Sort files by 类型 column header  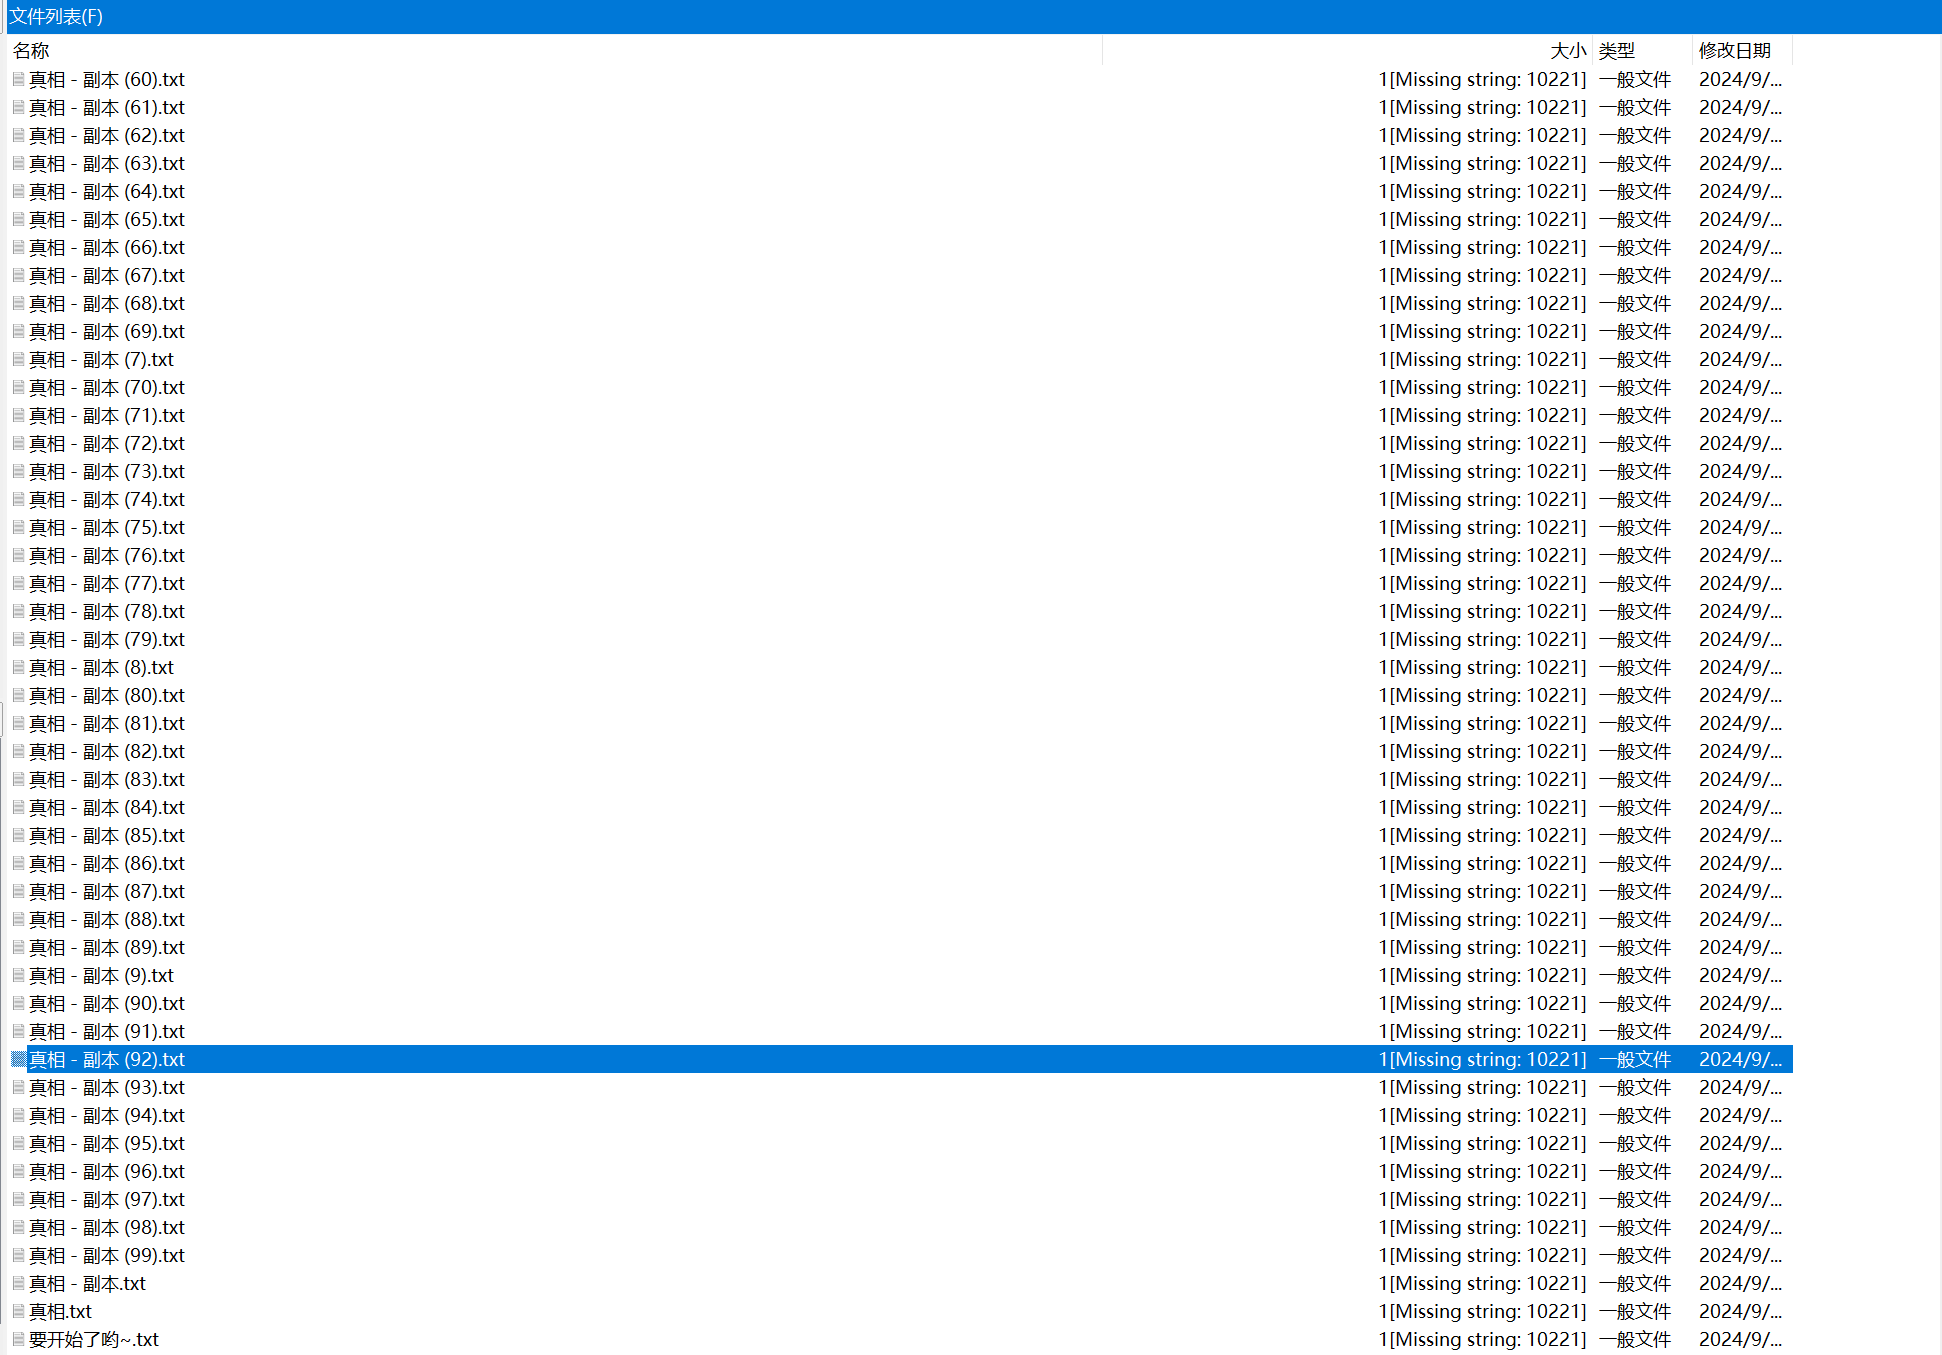[1616, 50]
